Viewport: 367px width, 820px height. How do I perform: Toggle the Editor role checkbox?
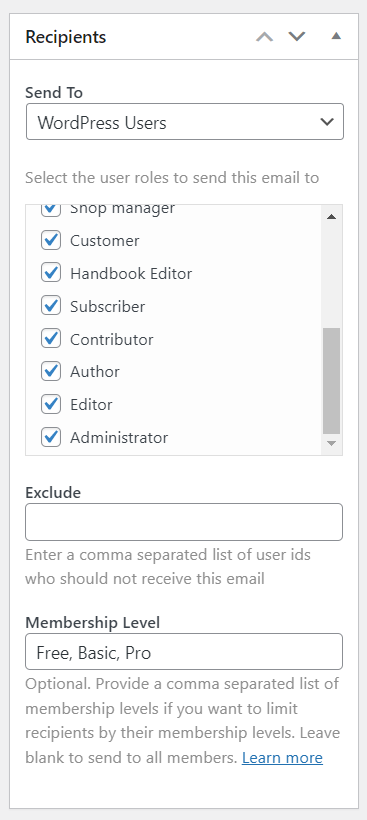[51, 404]
